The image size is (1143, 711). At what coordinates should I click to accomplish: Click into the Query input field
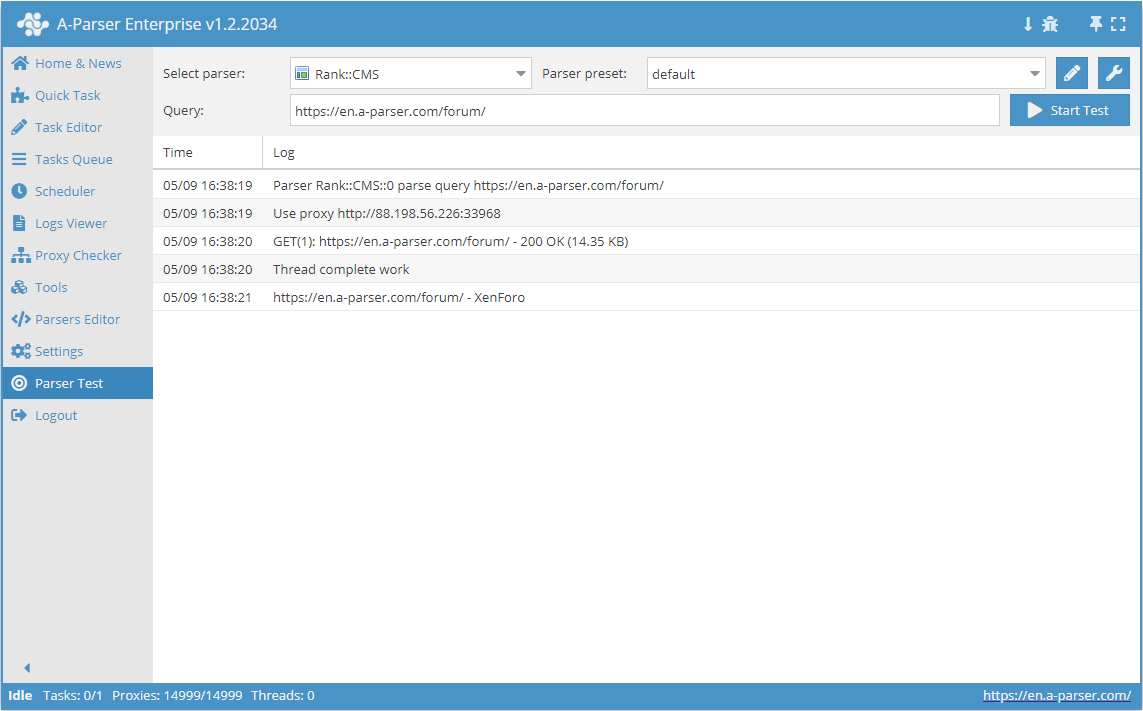pos(644,111)
